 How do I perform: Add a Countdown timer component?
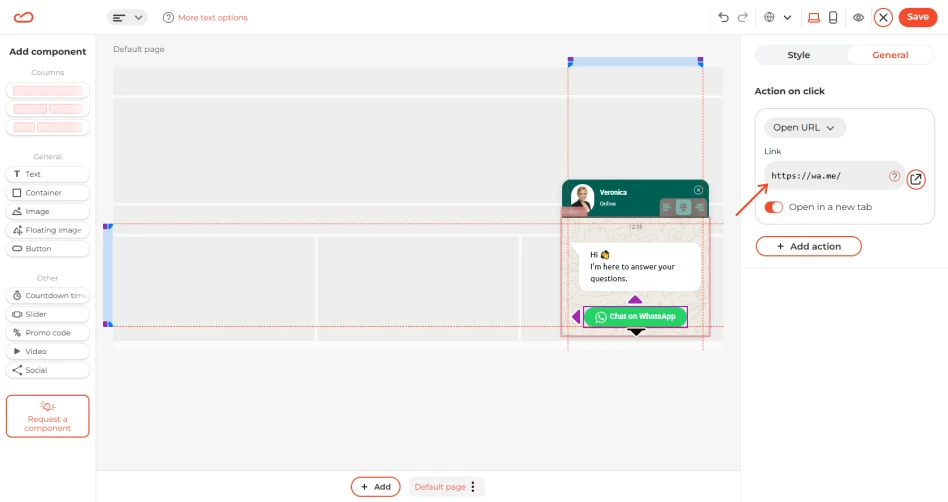[x=48, y=296]
